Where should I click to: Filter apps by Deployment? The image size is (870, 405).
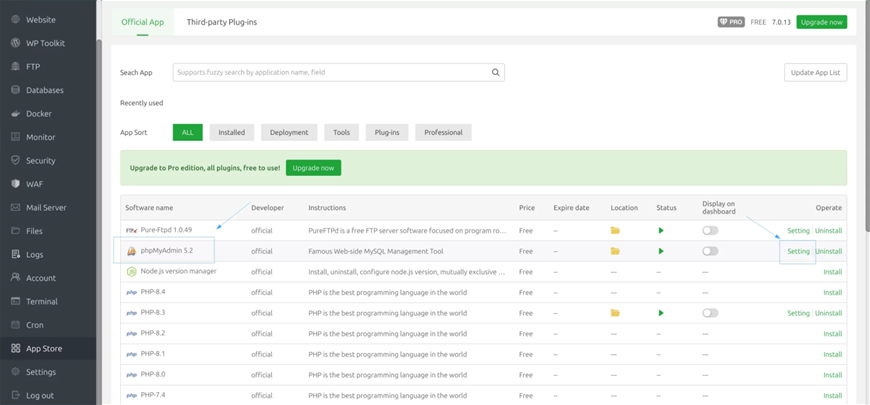click(x=289, y=133)
